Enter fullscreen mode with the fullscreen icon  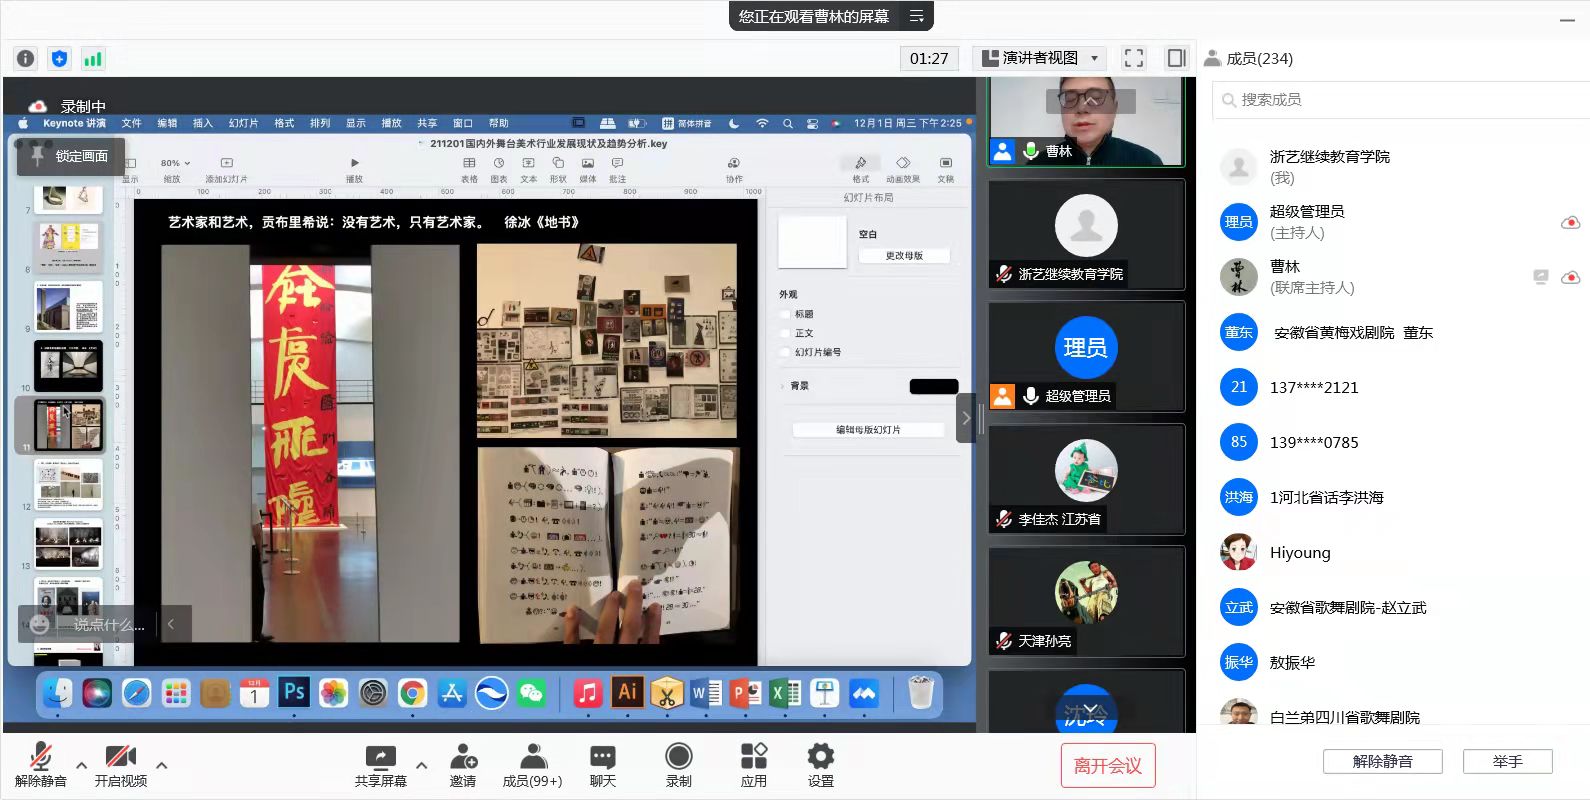[1134, 58]
